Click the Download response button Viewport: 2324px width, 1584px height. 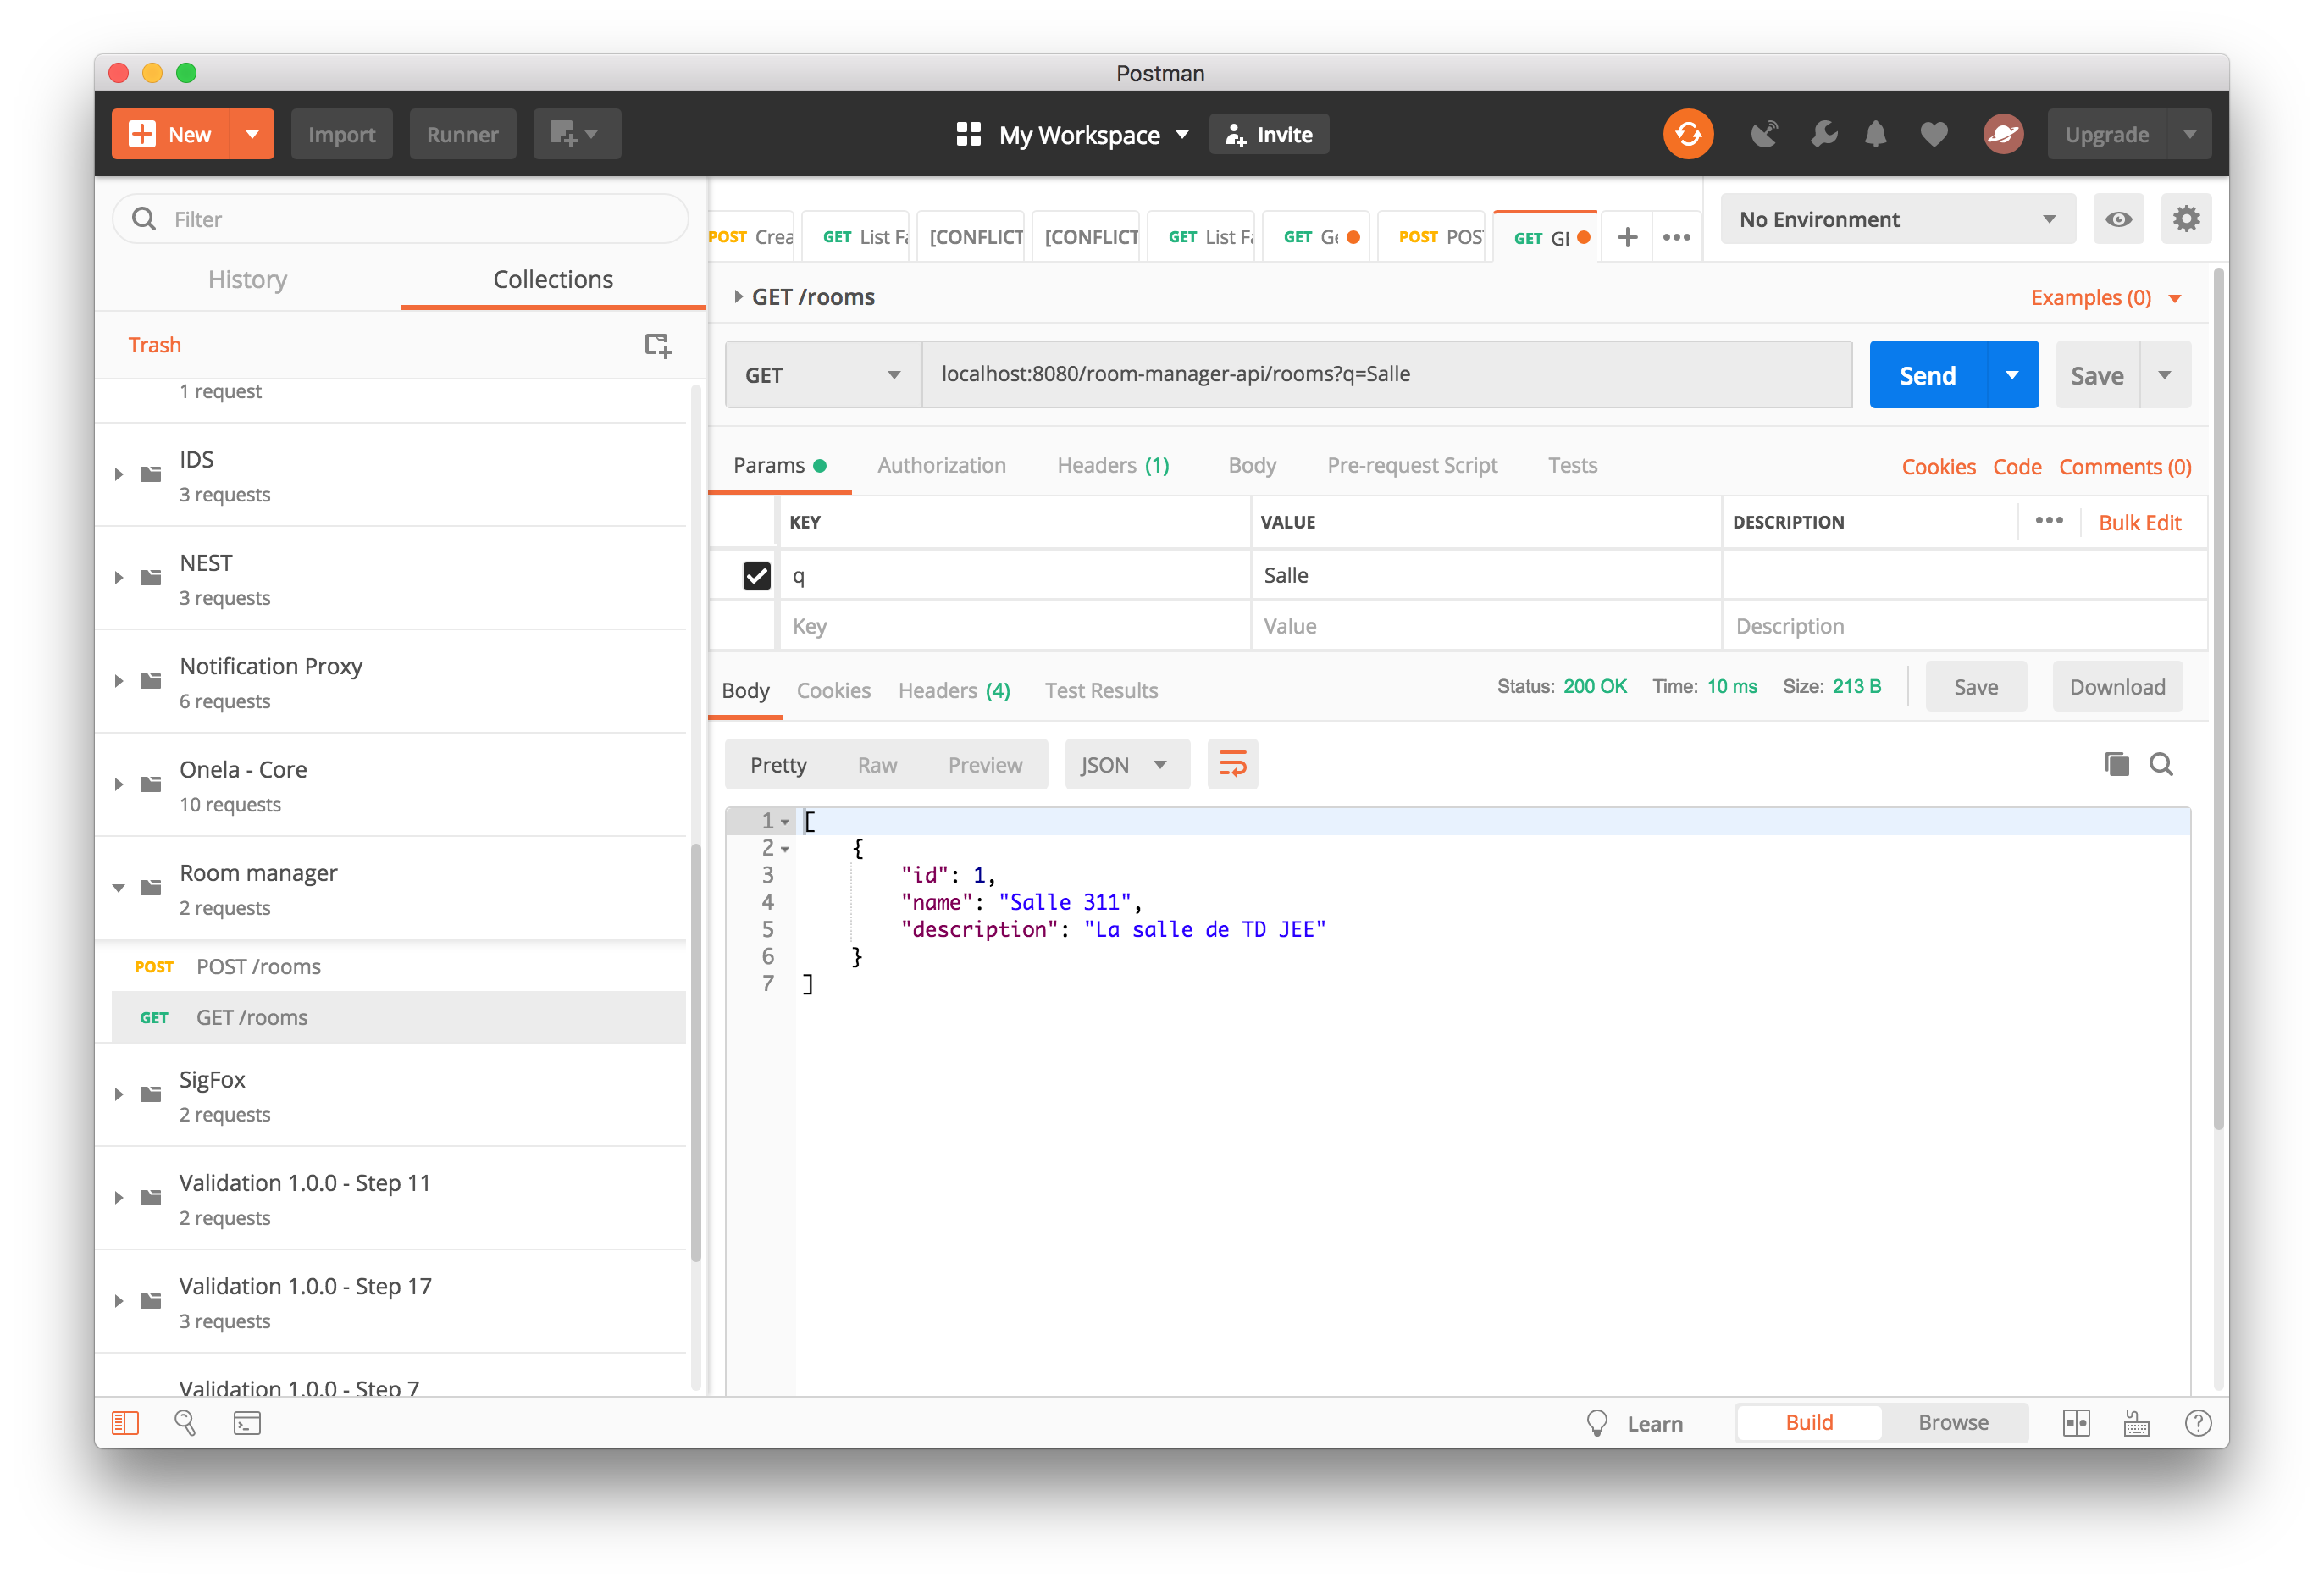pyautogui.click(x=2116, y=687)
